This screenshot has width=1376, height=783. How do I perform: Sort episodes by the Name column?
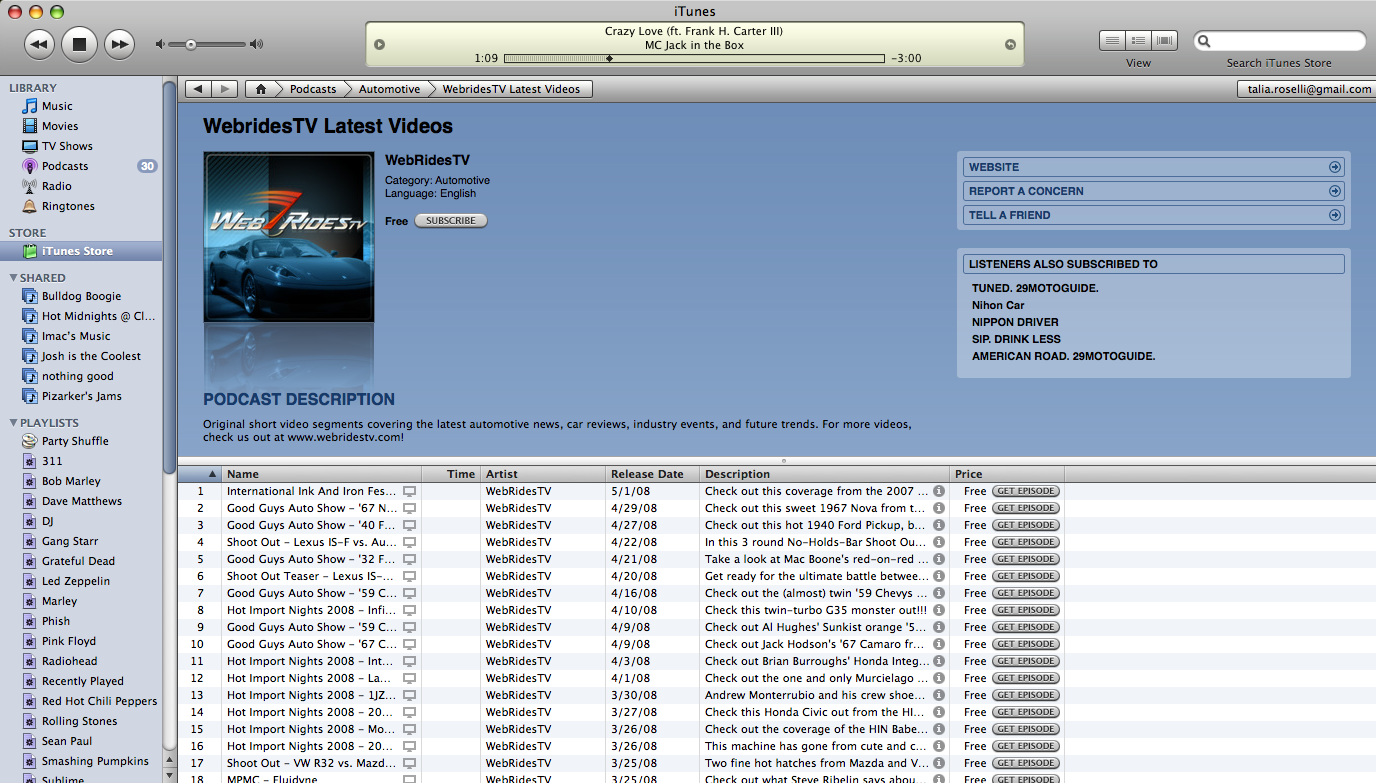click(321, 474)
